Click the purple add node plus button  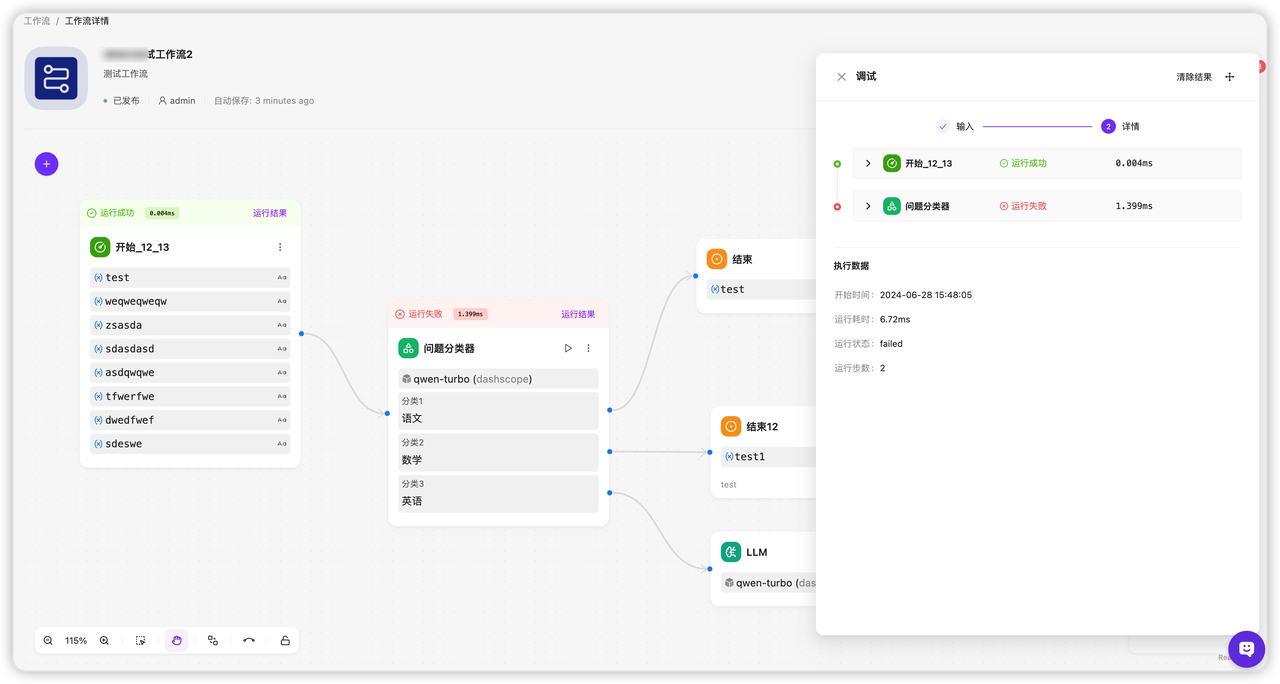click(x=47, y=164)
